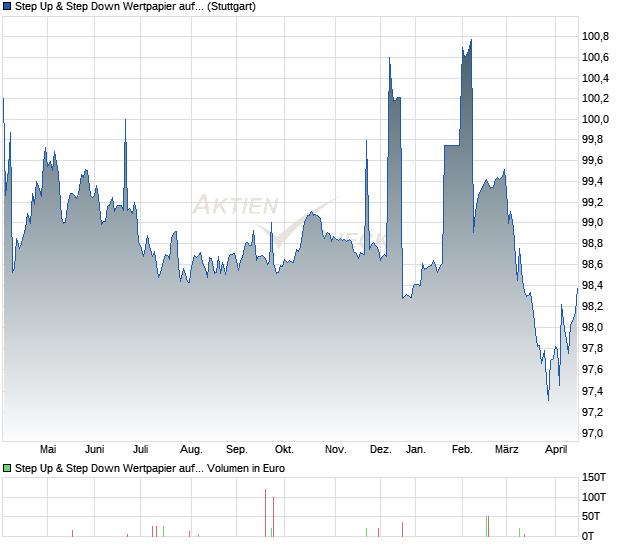Click the 'Volumen in Euro' legend text
This screenshot has width=620, height=546.
coord(246,468)
